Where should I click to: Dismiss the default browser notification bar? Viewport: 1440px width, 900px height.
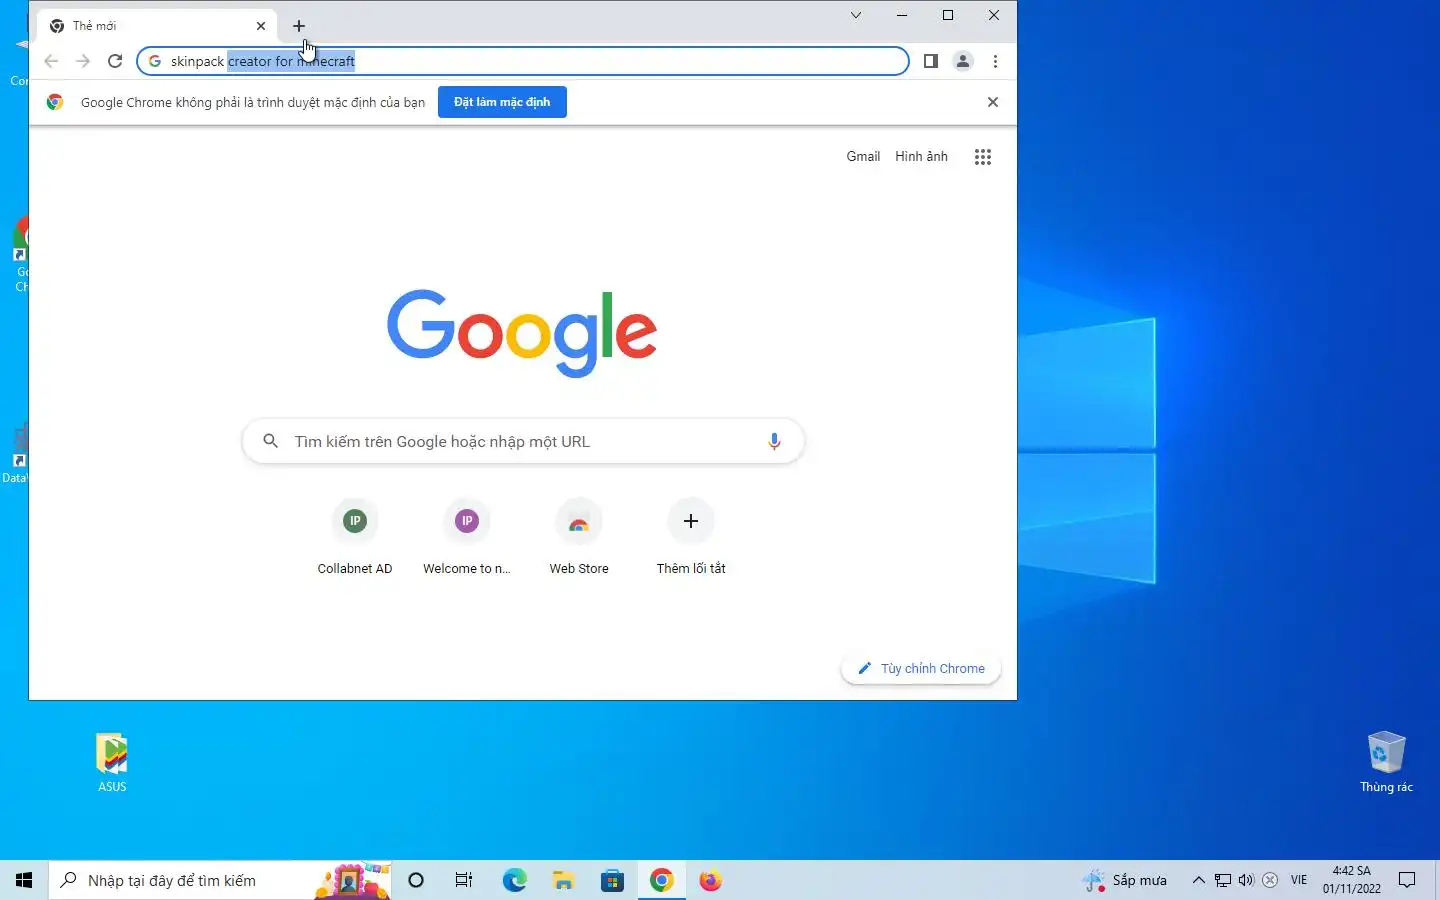tap(993, 102)
